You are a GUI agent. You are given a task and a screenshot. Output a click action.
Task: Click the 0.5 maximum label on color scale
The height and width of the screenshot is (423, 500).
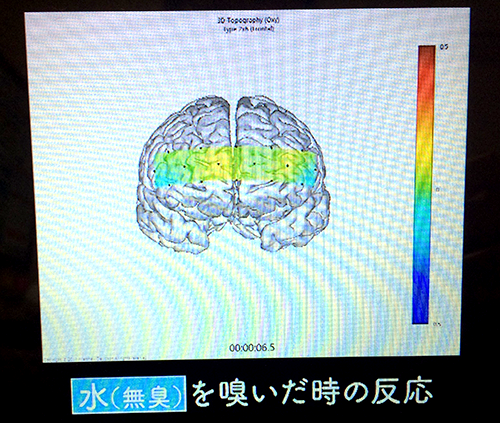coord(444,47)
